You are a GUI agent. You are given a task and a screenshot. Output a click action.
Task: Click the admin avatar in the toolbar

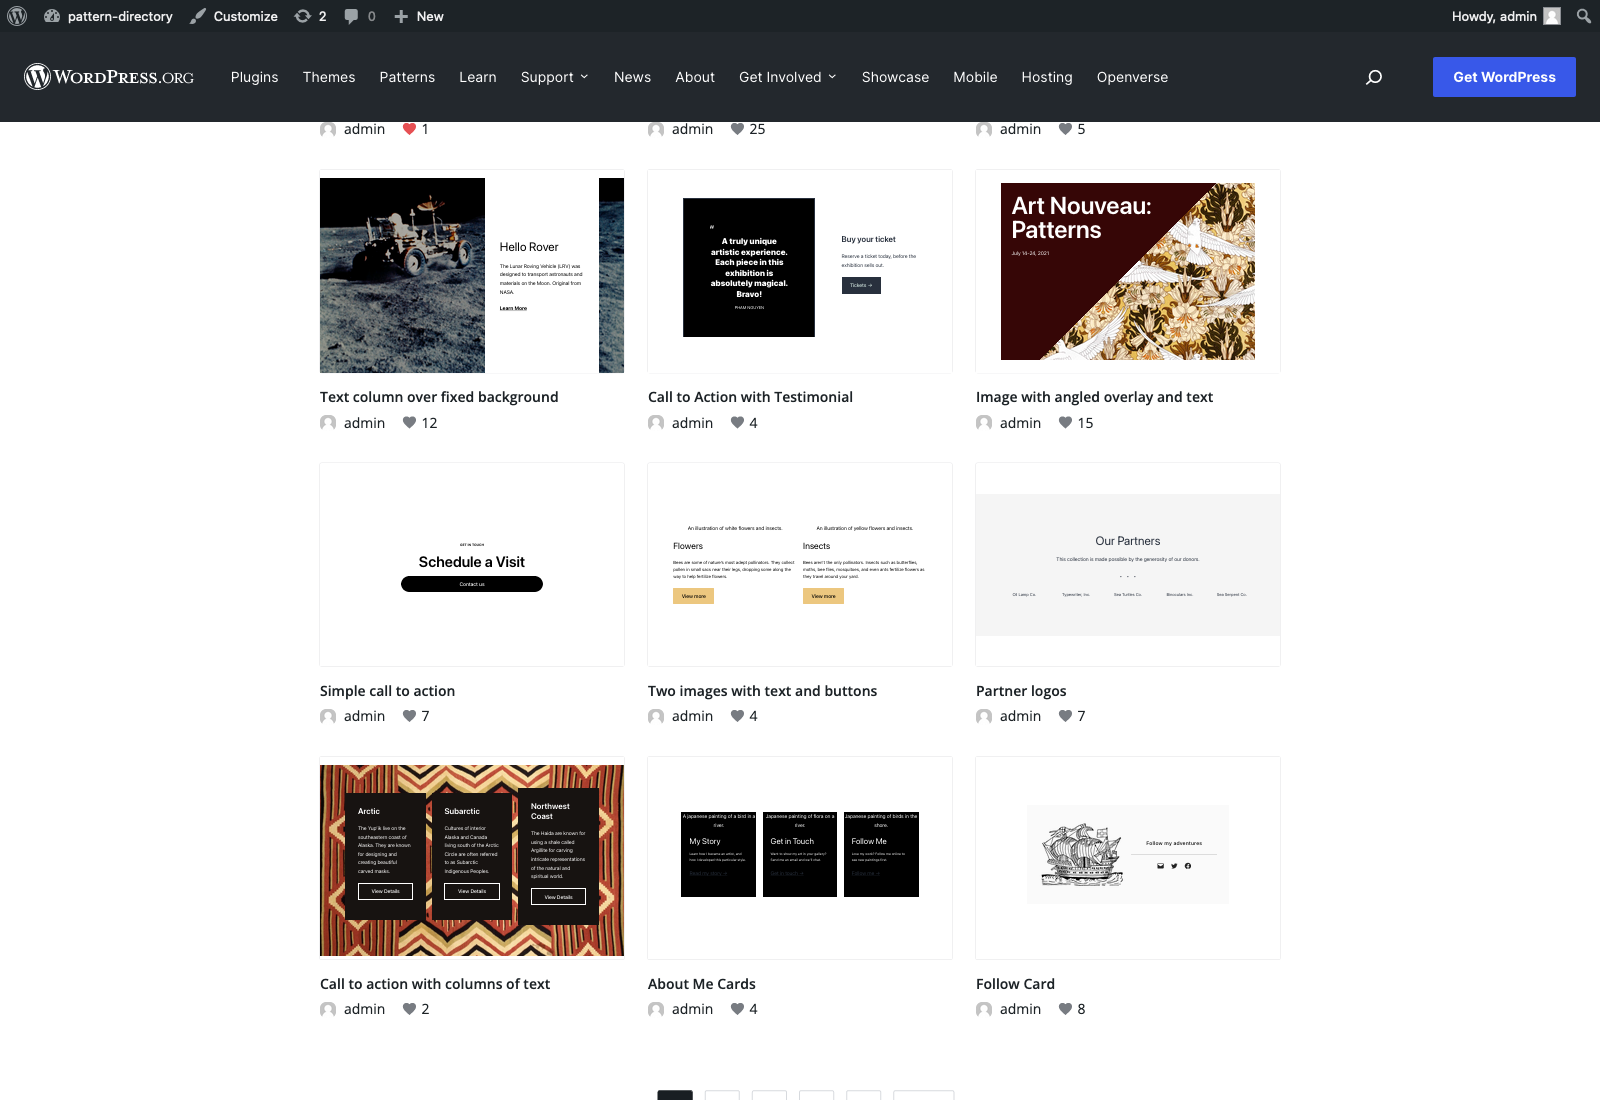pyautogui.click(x=1552, y=16)
